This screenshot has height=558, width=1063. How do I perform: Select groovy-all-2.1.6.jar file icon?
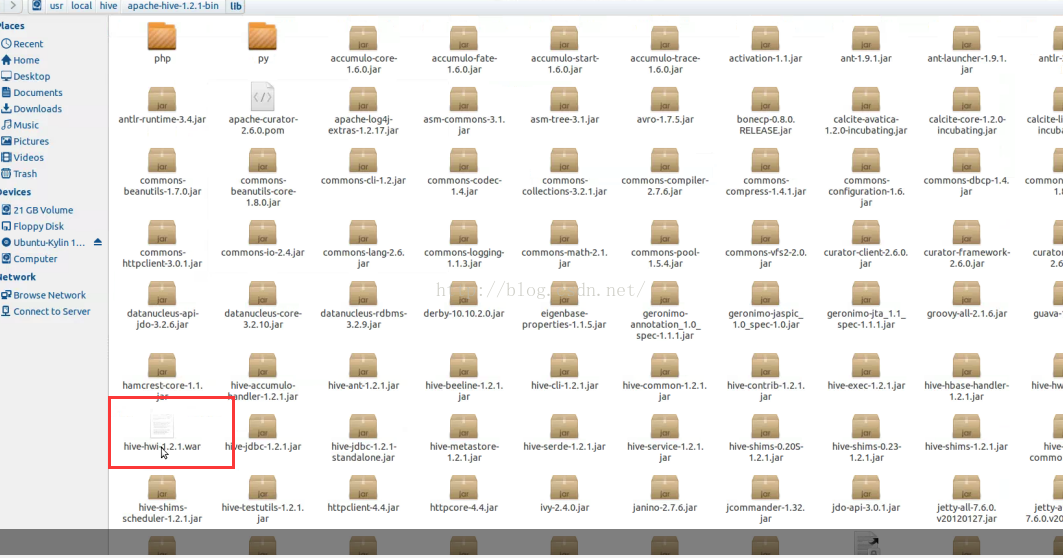(966, 293)
